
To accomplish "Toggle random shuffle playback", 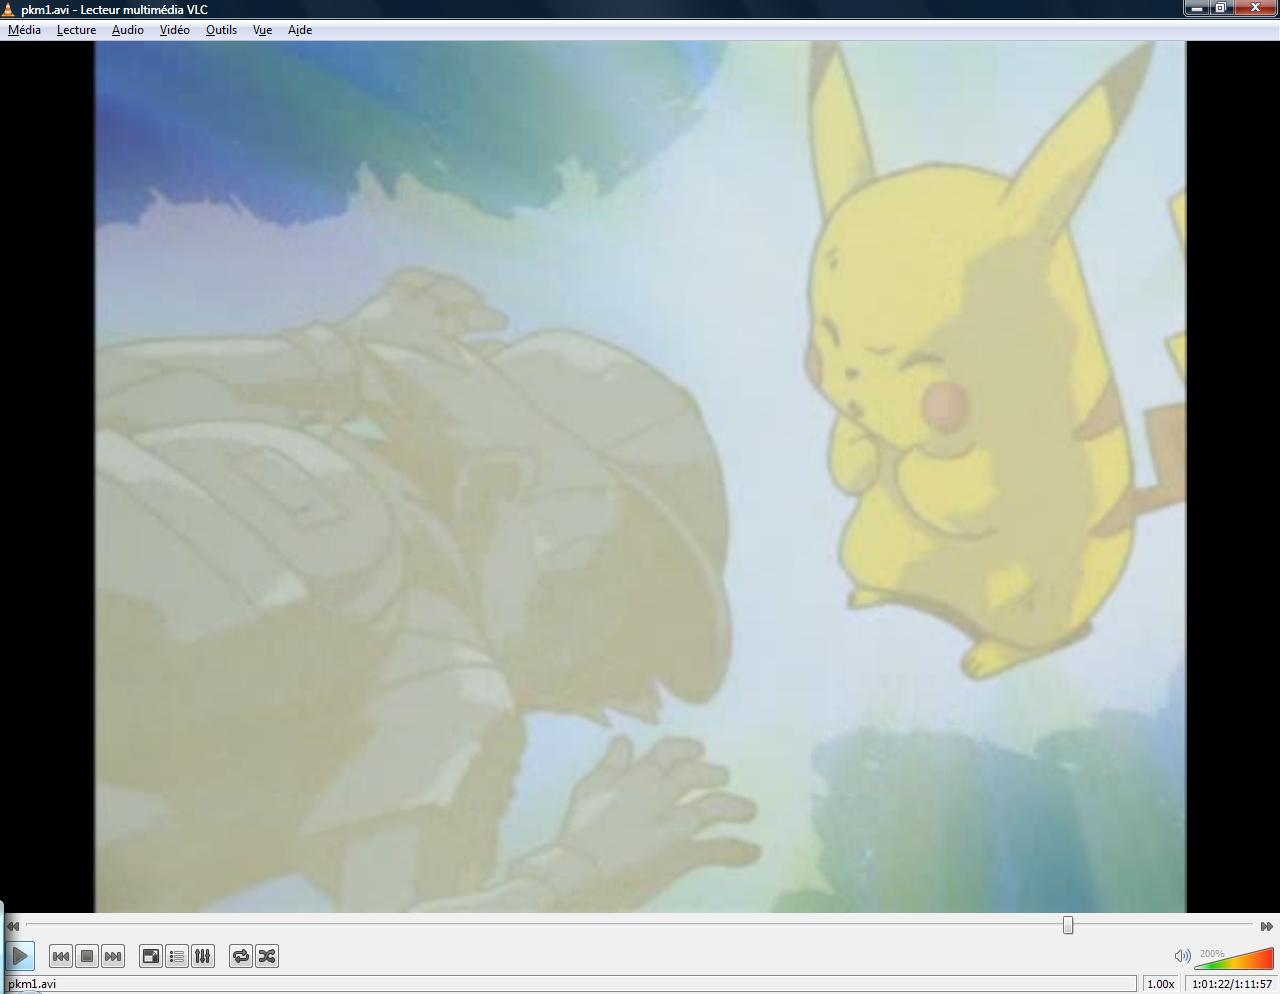I will tap(267, 956).
